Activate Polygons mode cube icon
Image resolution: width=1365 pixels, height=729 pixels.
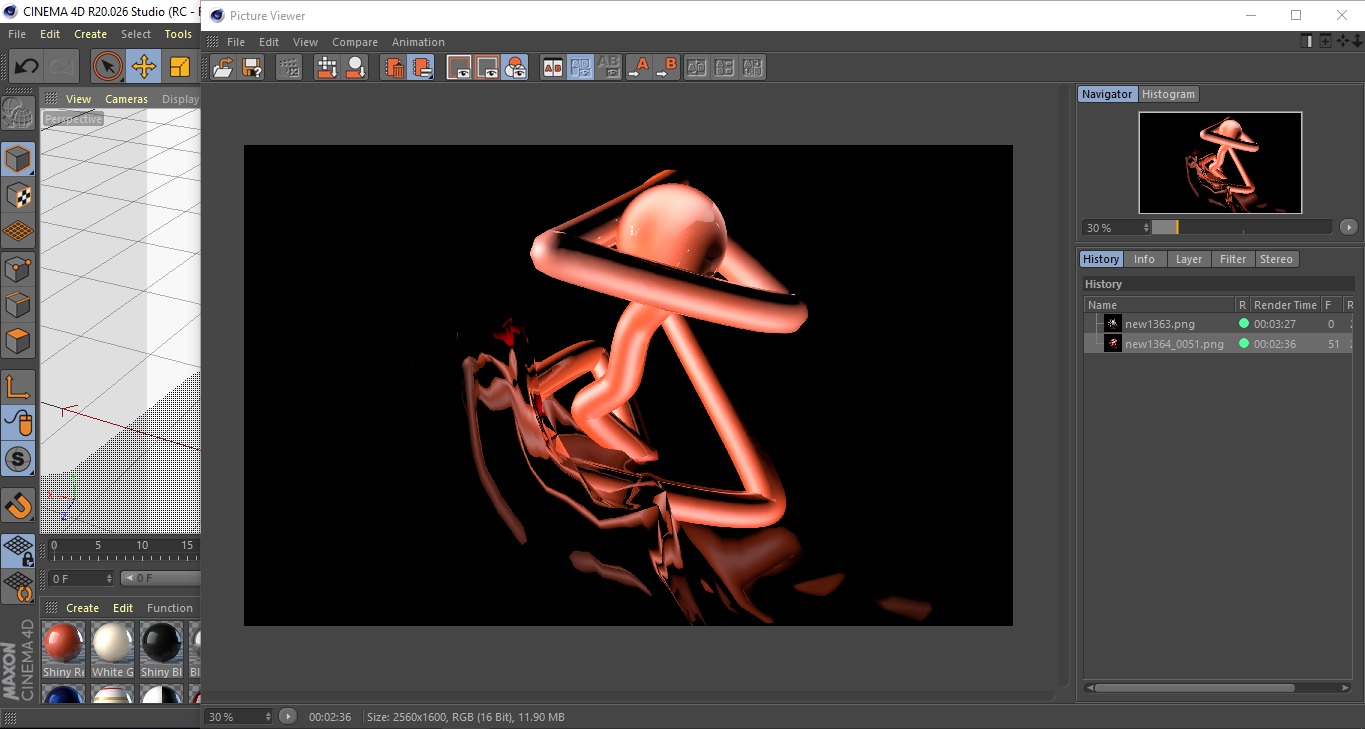point(18,340)
